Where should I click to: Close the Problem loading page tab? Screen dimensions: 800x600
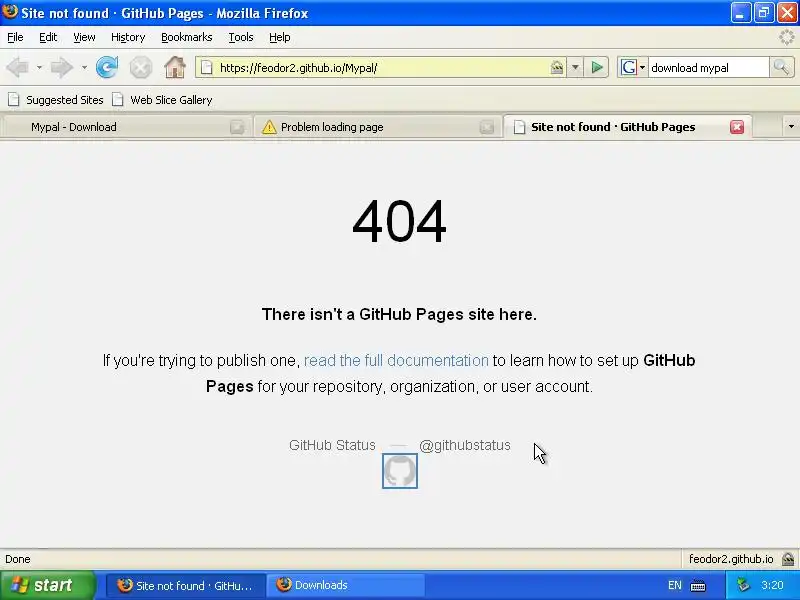pos(487,127)
